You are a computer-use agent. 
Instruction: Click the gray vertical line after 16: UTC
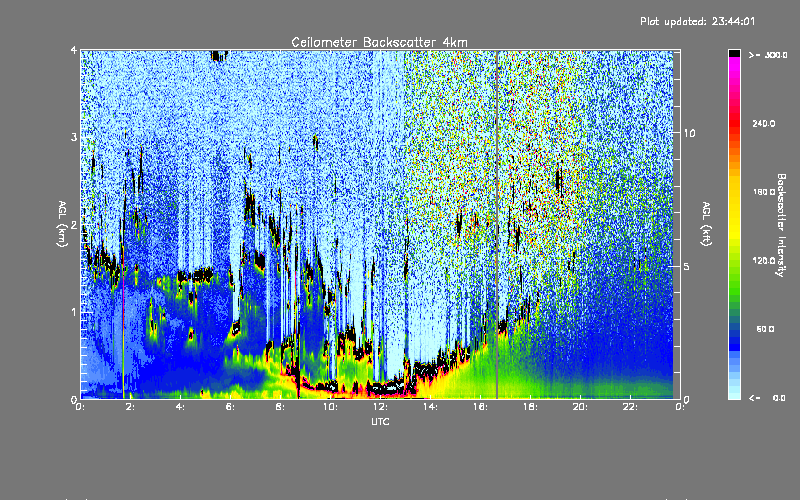497,224
